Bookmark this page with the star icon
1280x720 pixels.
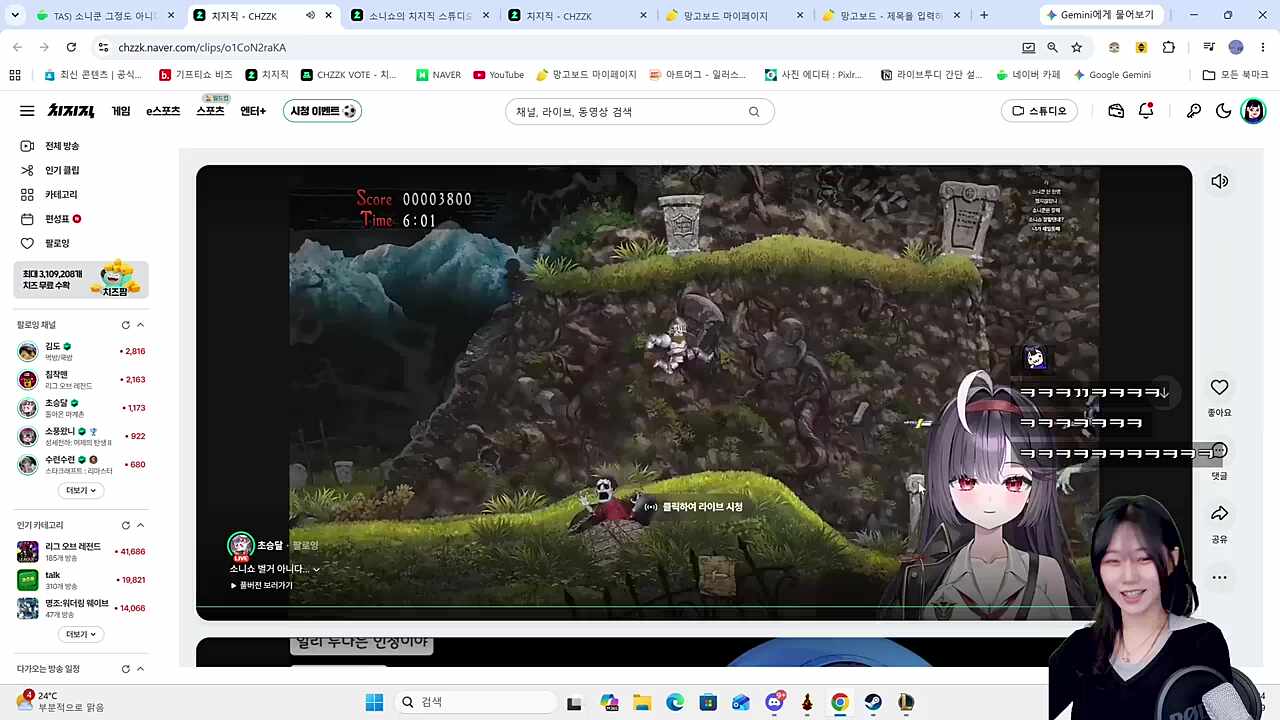1076,47
